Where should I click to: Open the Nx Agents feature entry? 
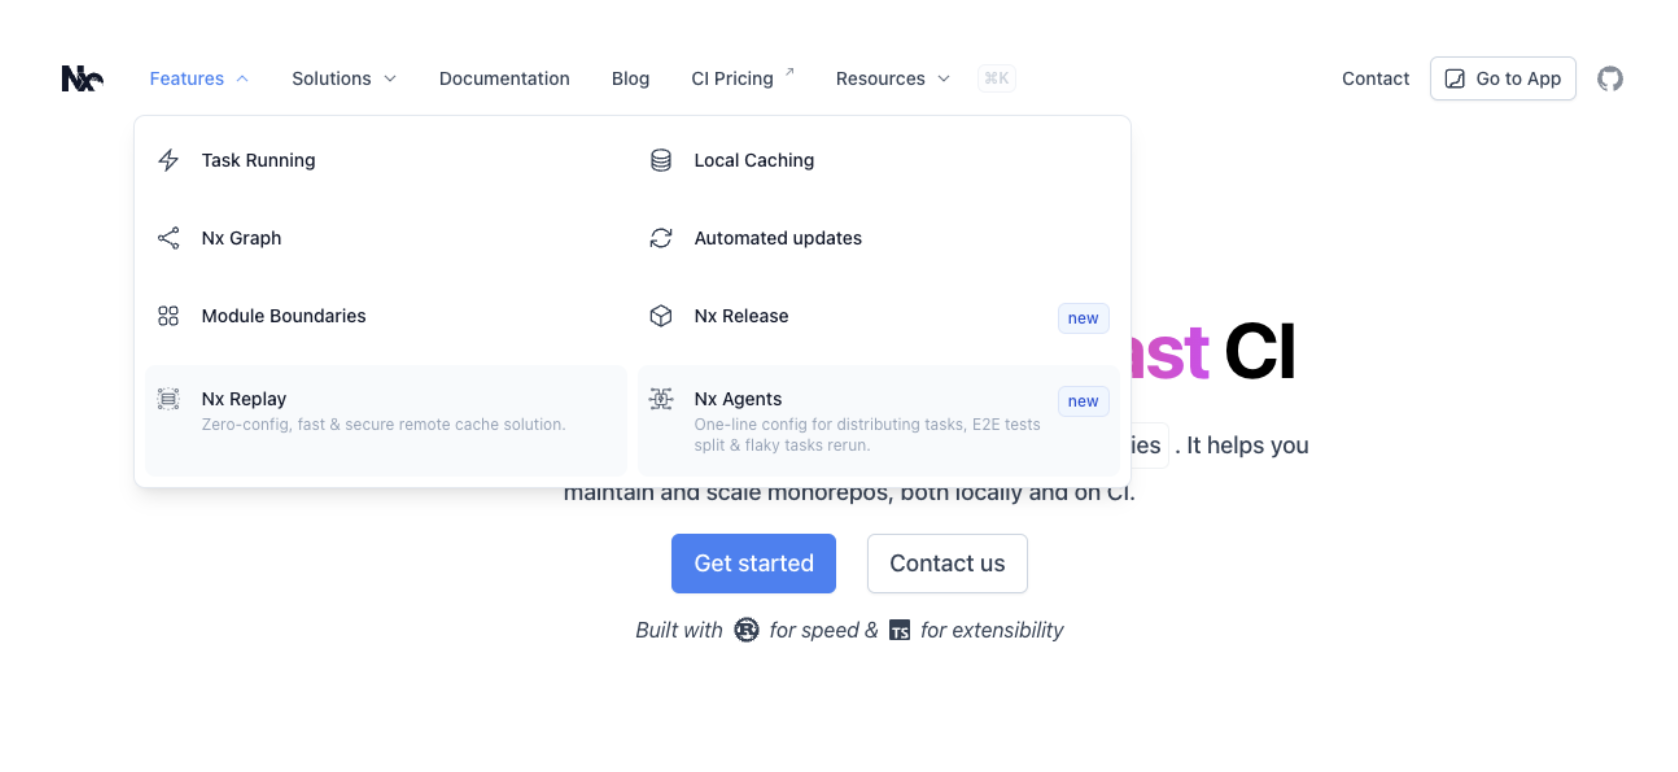[x=879, y=420]
